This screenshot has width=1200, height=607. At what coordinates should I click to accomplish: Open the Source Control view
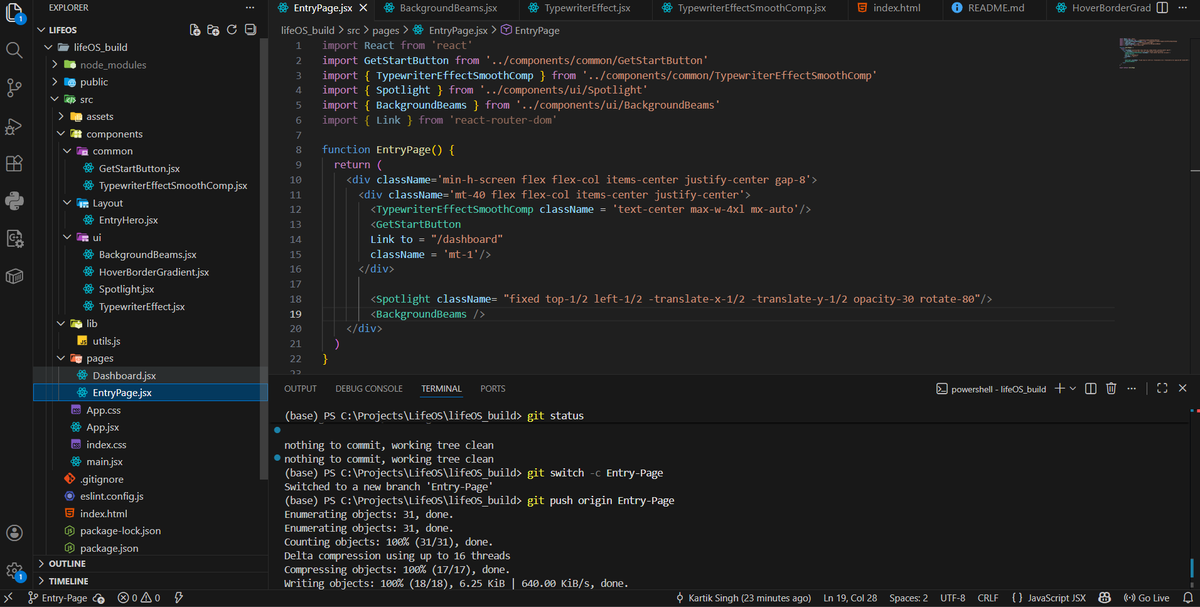tap(14, 88)
